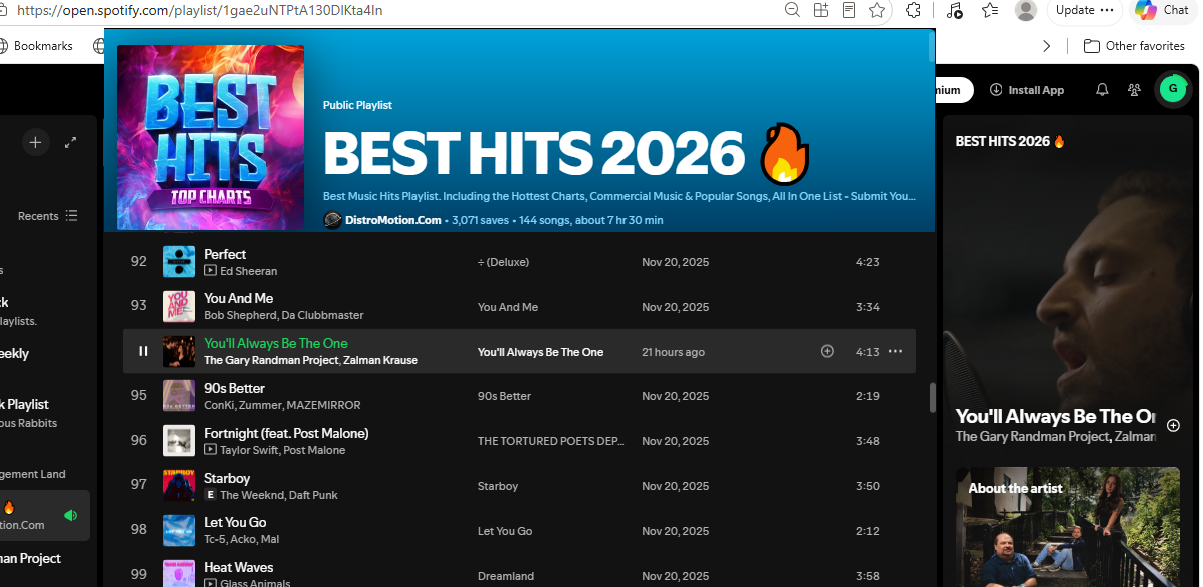
Task: Open The Weeknd, Daft Punk artist link
Action: tap(279, 495)
